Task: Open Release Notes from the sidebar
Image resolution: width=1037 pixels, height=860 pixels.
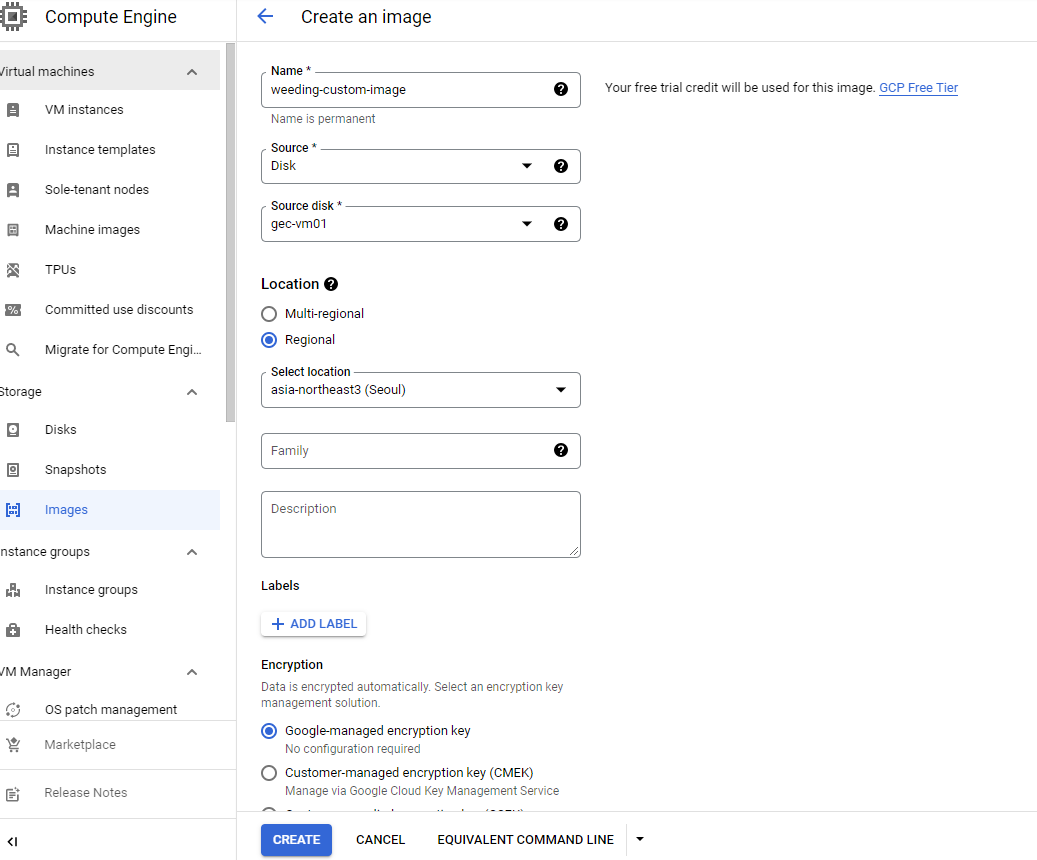Action: point(85,793)
